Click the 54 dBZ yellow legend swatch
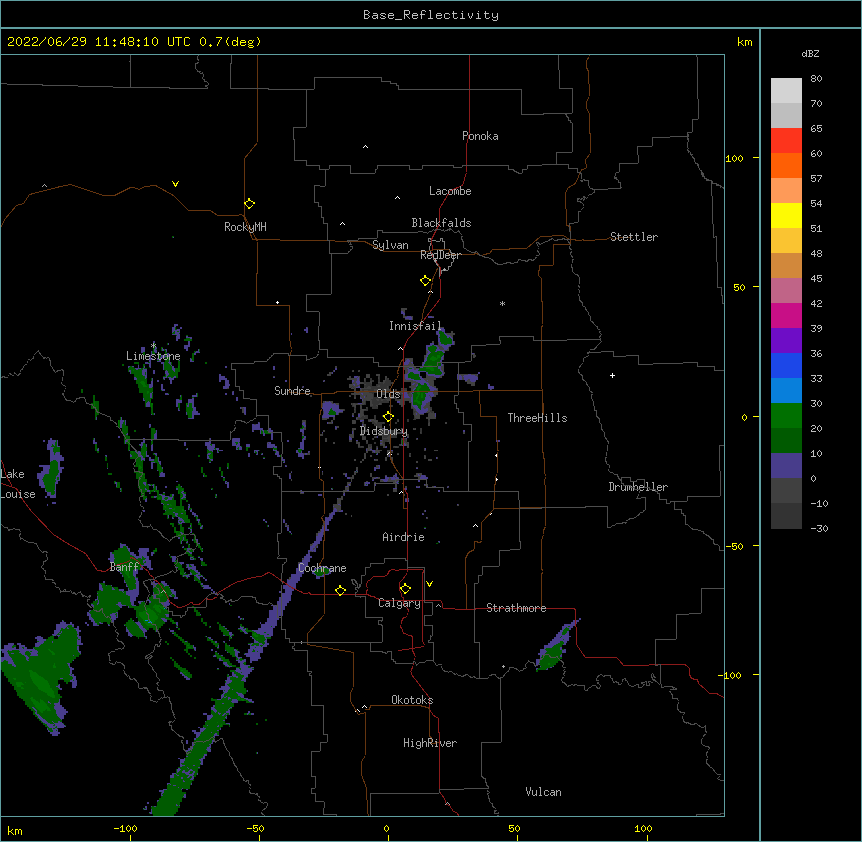The height and width of the screenshot is (842, 862). [x=786, y=215]
